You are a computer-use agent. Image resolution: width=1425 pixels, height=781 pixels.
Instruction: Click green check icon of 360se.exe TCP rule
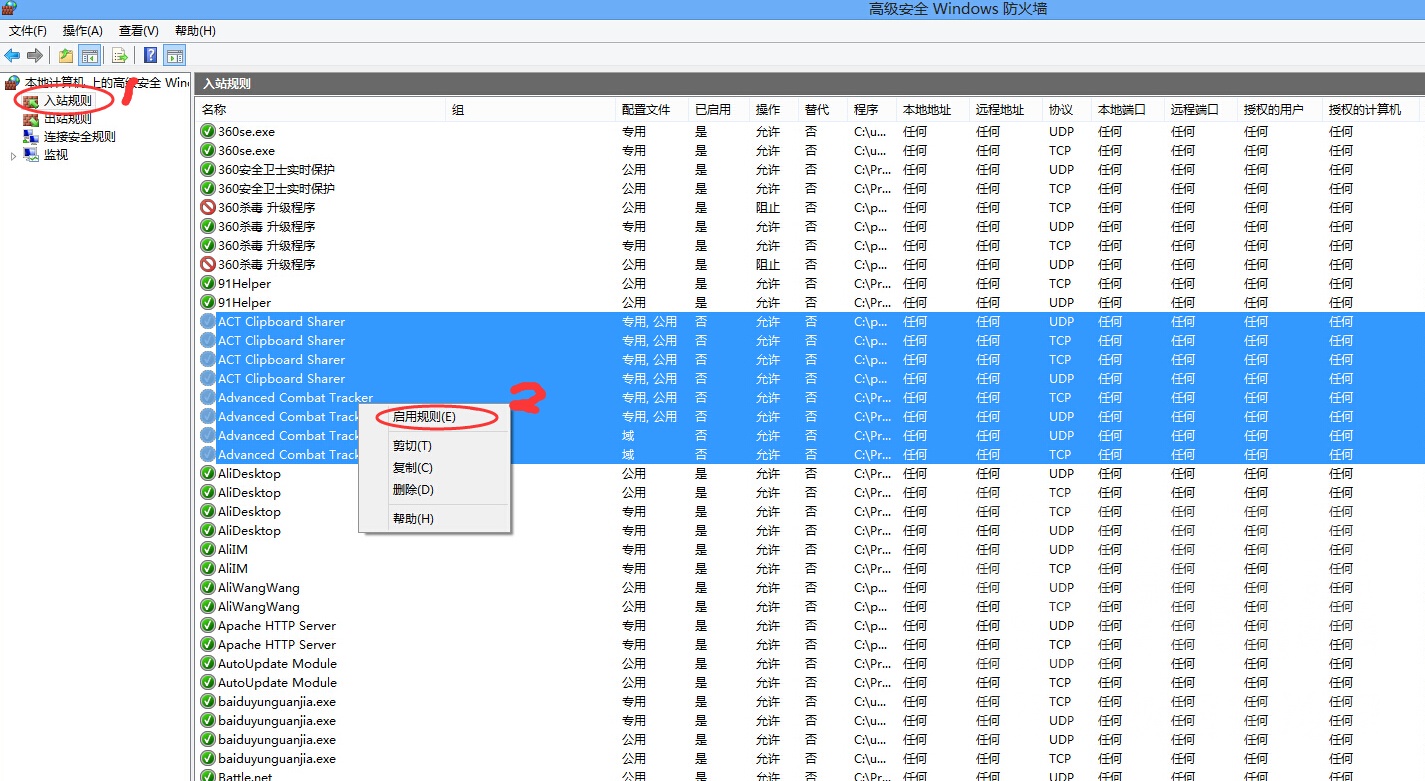[208, 150]
